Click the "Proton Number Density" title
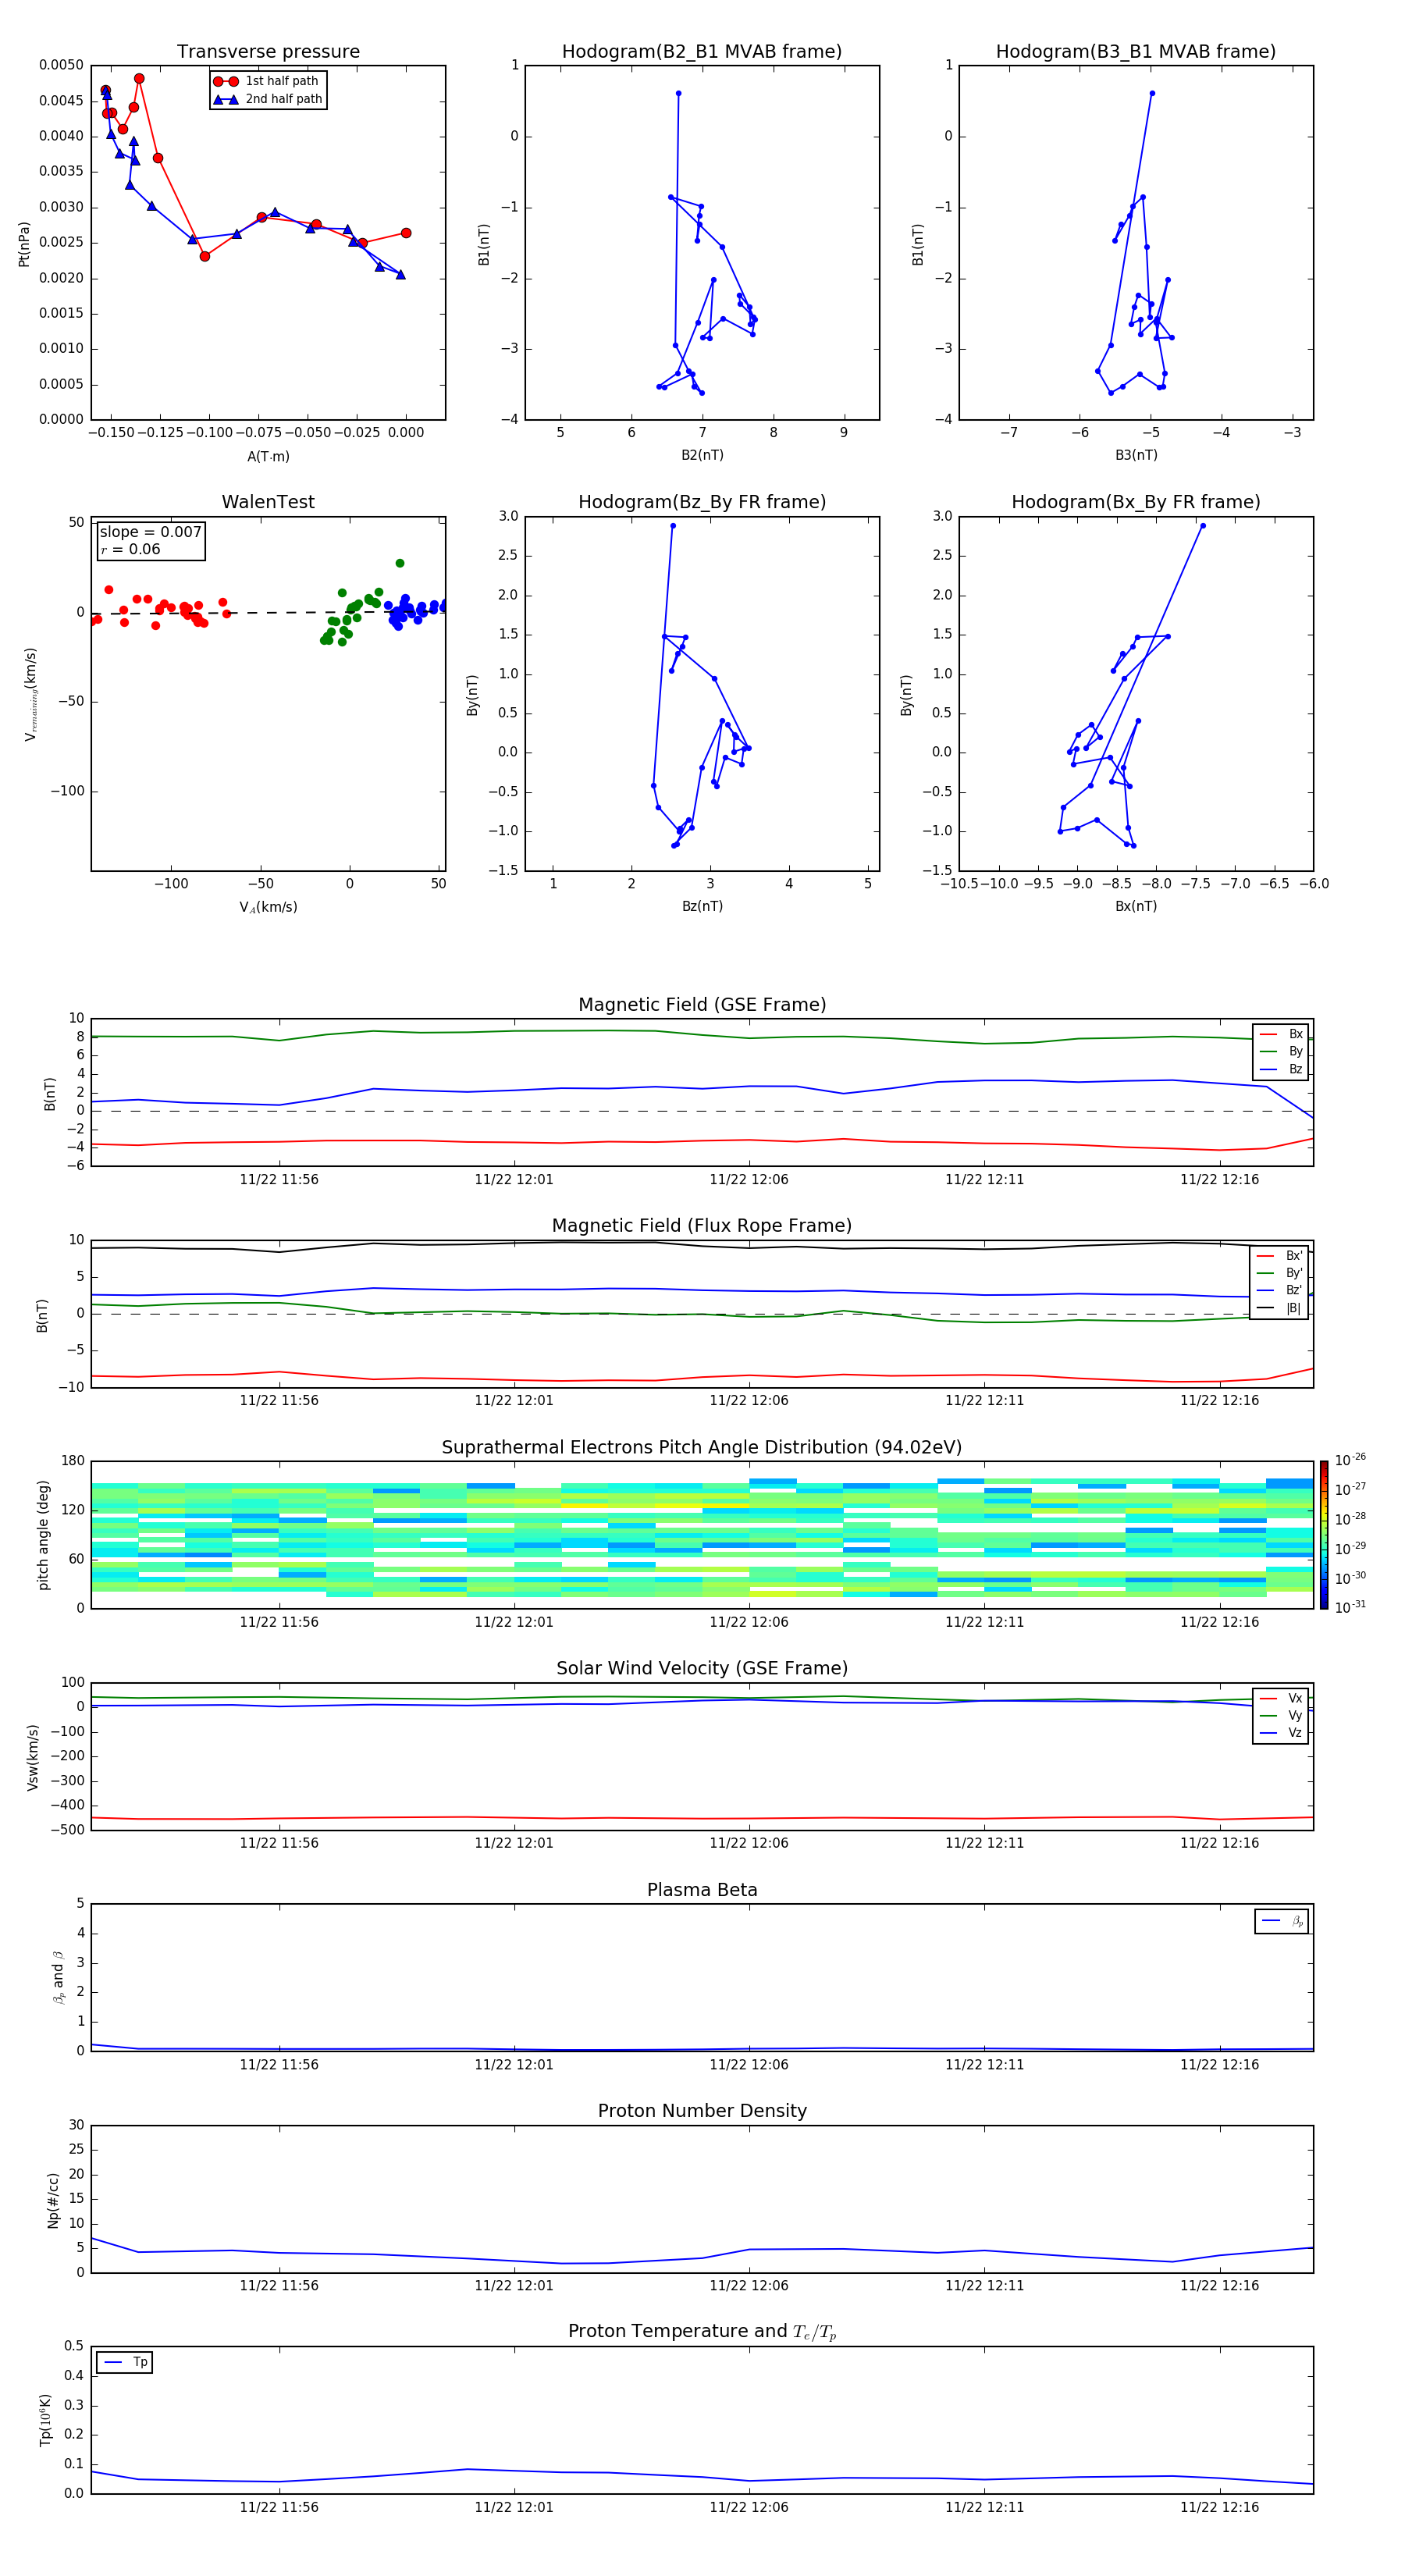 [702, 2111]
